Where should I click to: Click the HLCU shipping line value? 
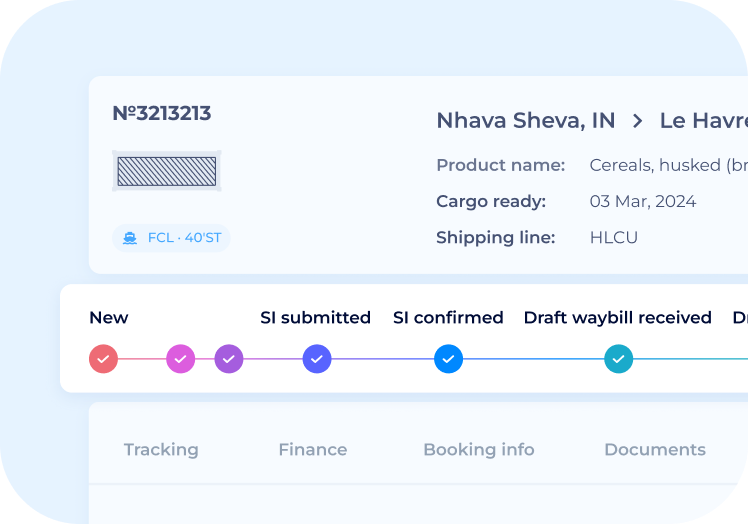coord(614,238)
